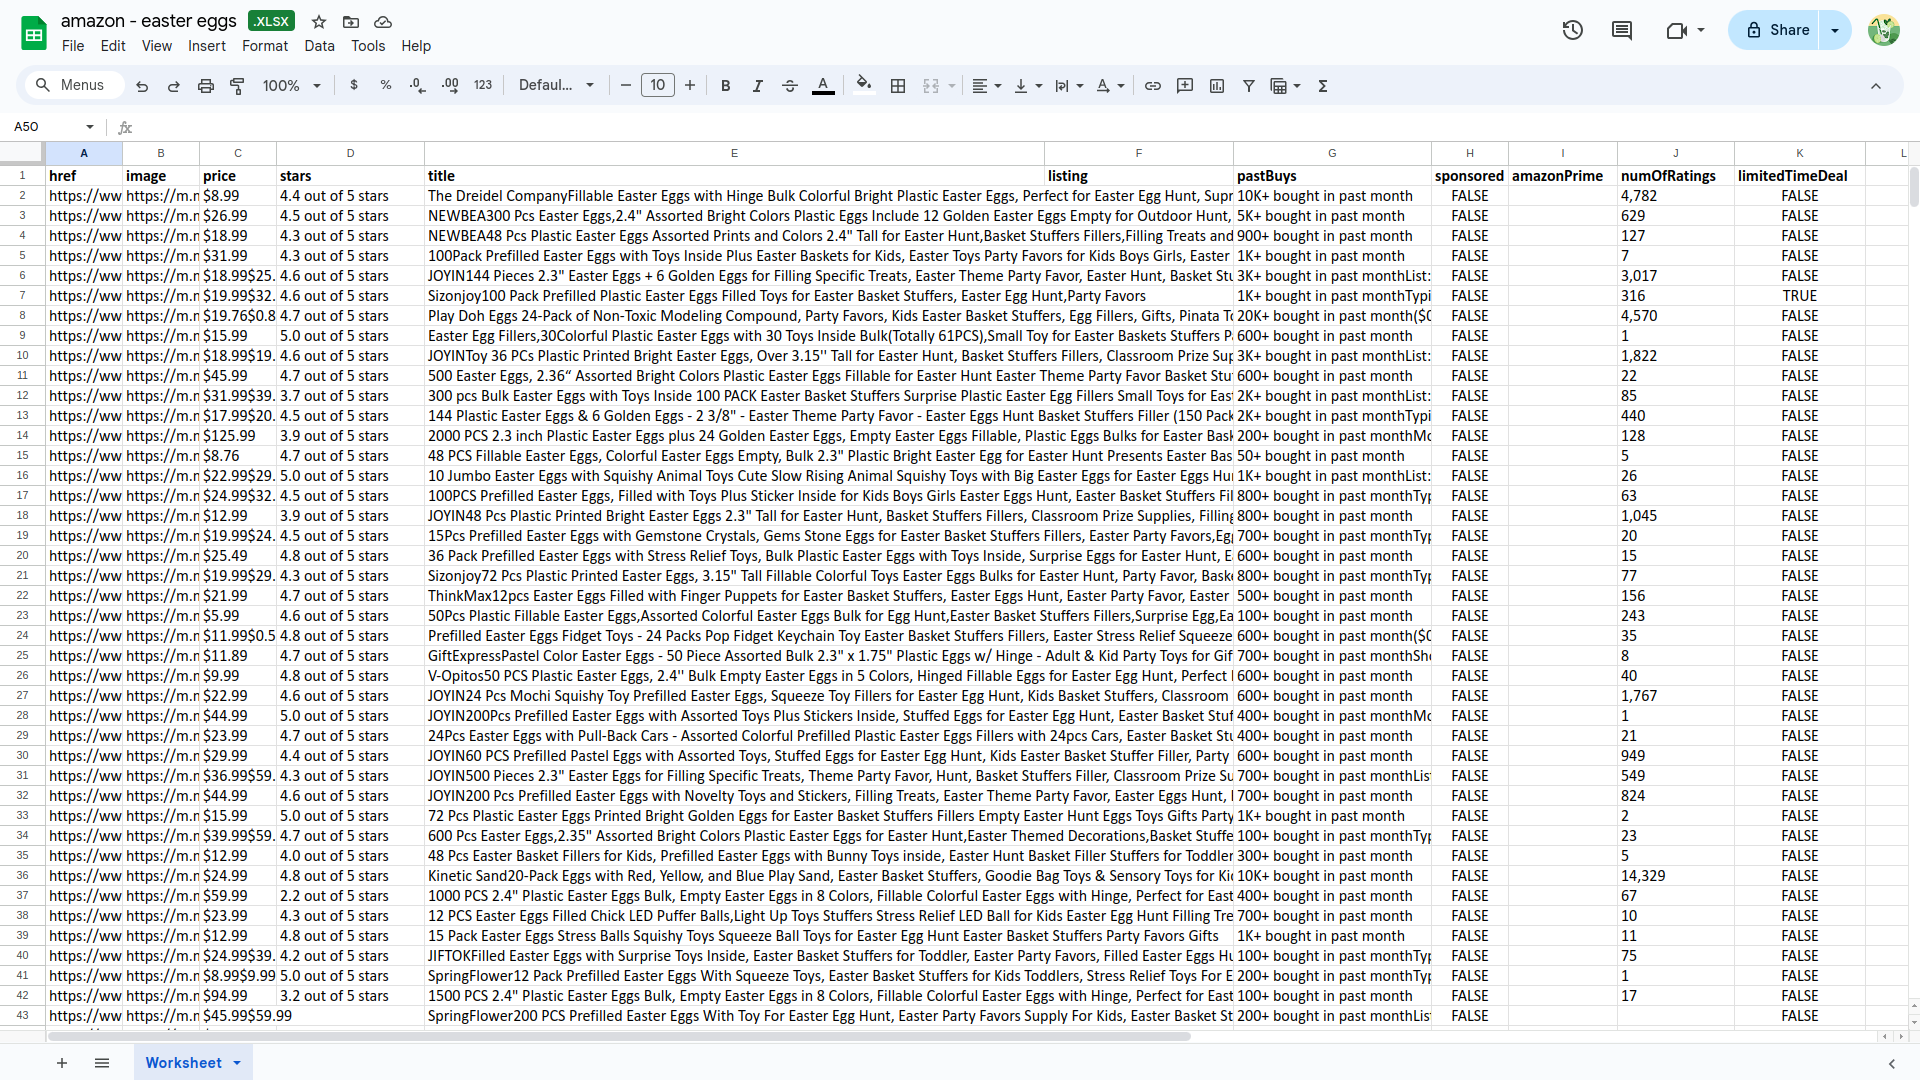Screen dimensions: 1920x1080
Task: Click the Share button
Action: pyautogui.click(x=1778, y=30)
